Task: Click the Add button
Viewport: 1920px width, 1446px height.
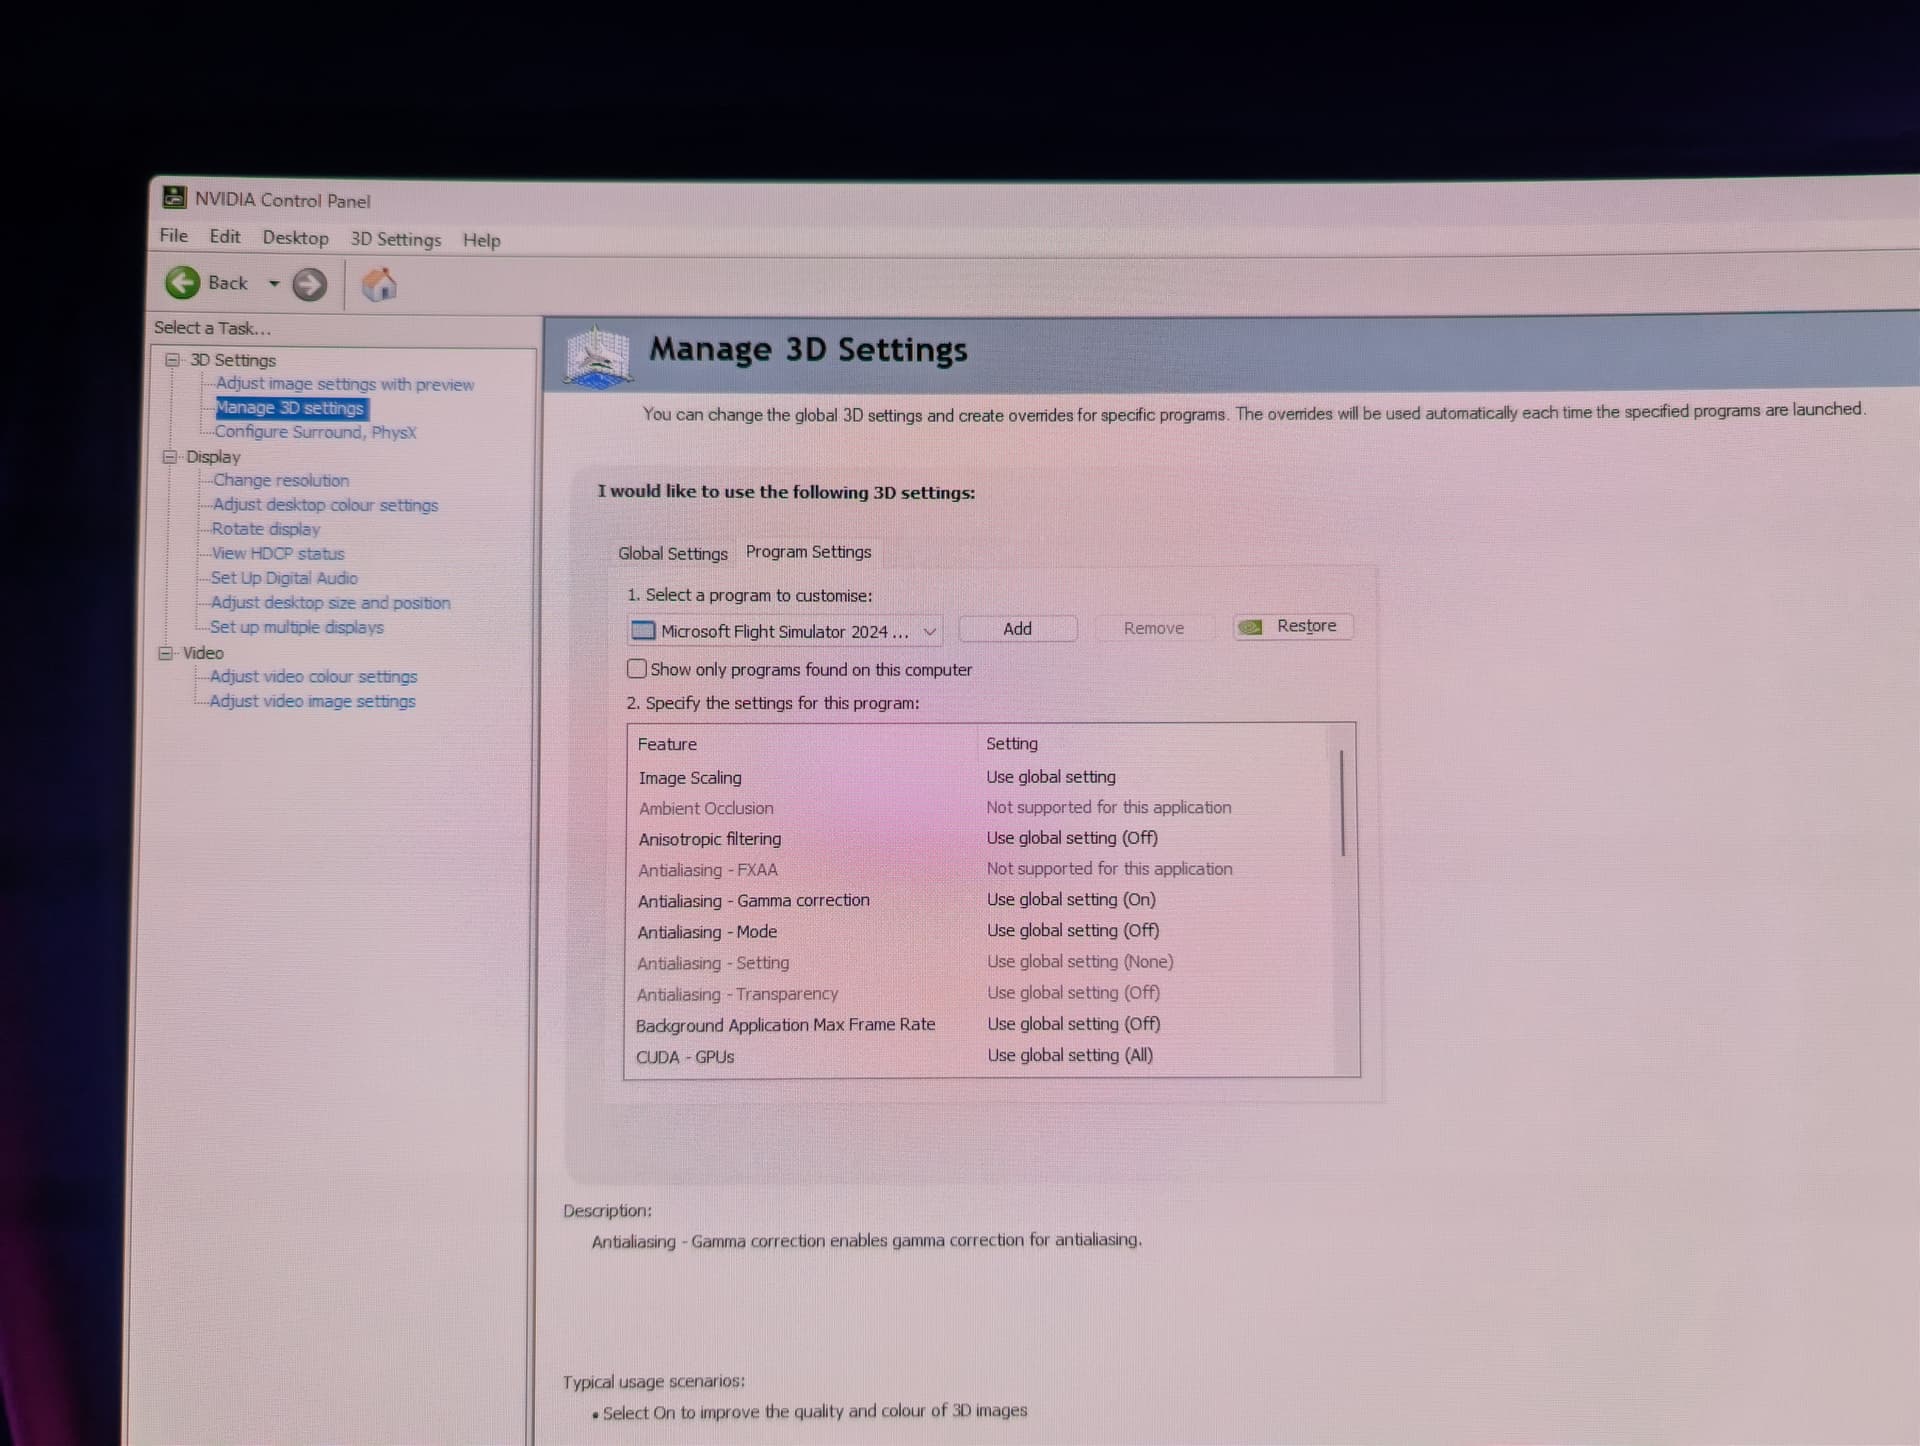Action: tap(1017, 629)
